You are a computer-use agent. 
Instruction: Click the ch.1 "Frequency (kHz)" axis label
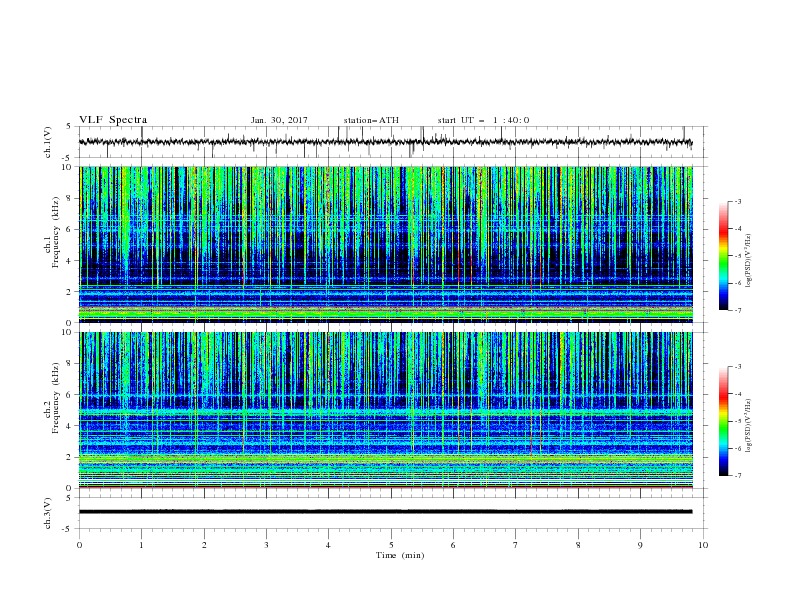pyautogui.click(x=56, y=230)
